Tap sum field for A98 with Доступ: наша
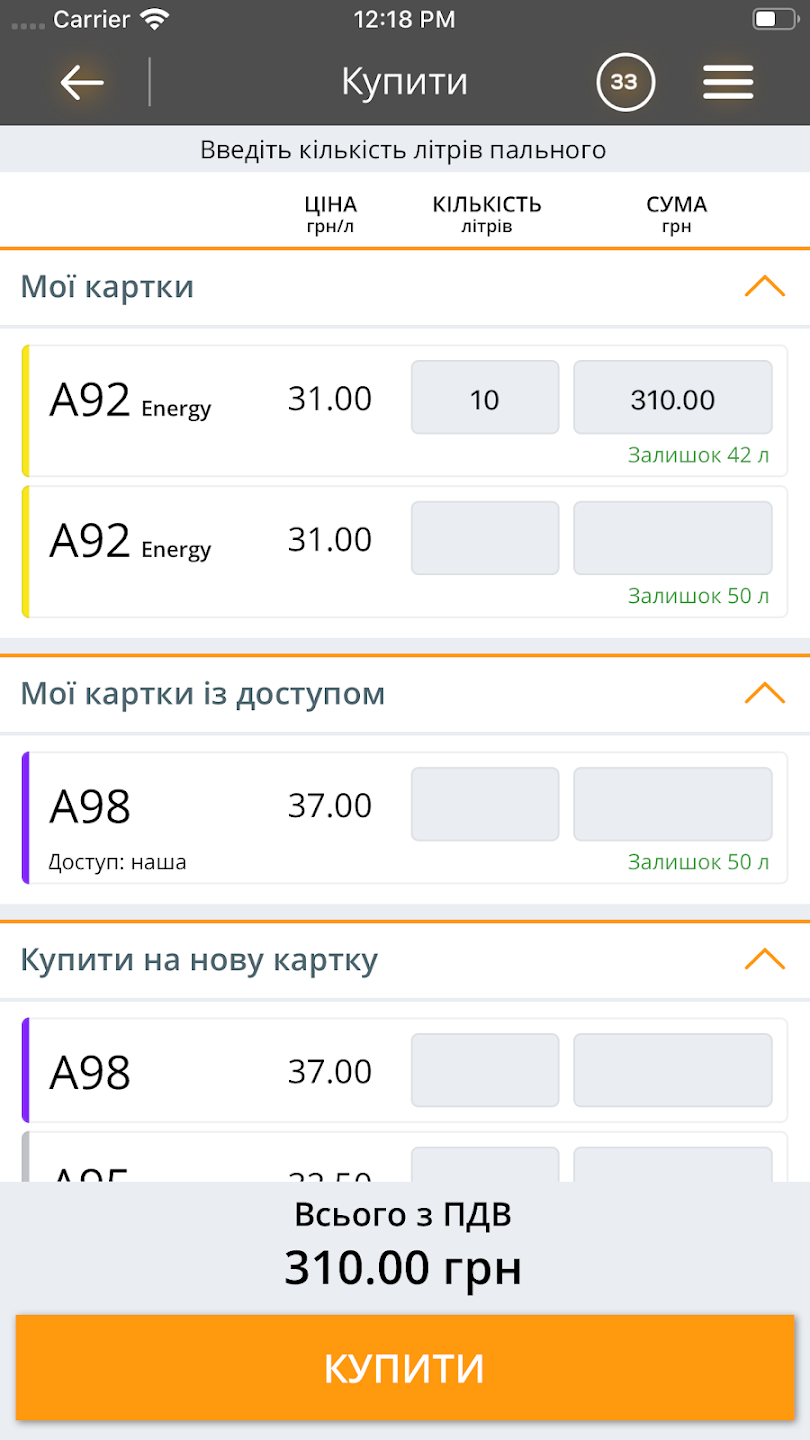Image resolution: width=810 pixels, height=1440 pixels. pyautogui.click(x=672, y=805)
